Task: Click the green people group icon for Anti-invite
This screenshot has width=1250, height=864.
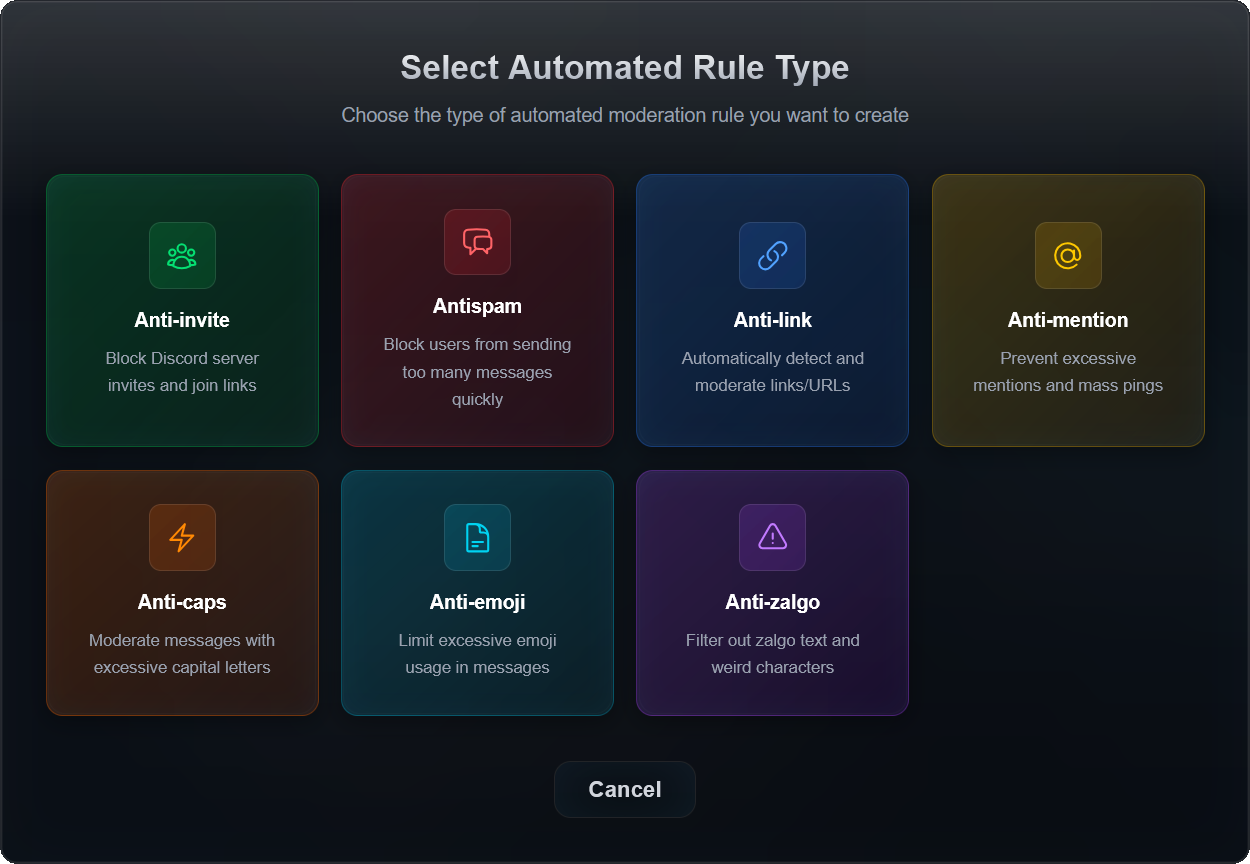Action: 182,256
